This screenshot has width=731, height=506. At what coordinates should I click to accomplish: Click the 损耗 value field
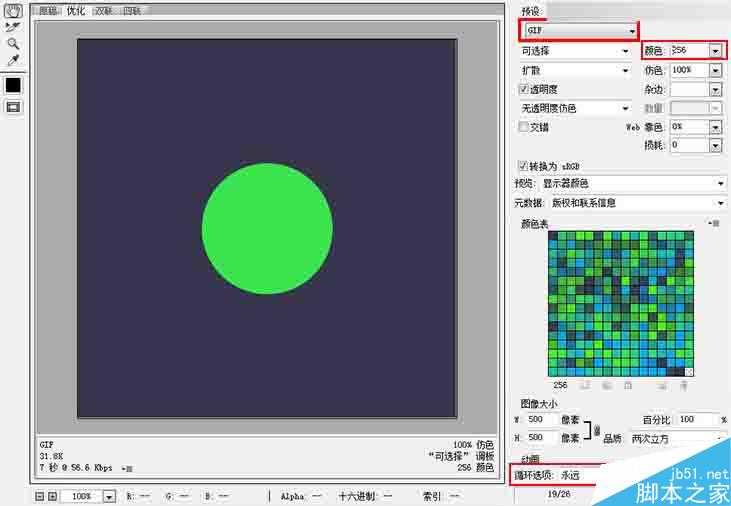point(690,146)
